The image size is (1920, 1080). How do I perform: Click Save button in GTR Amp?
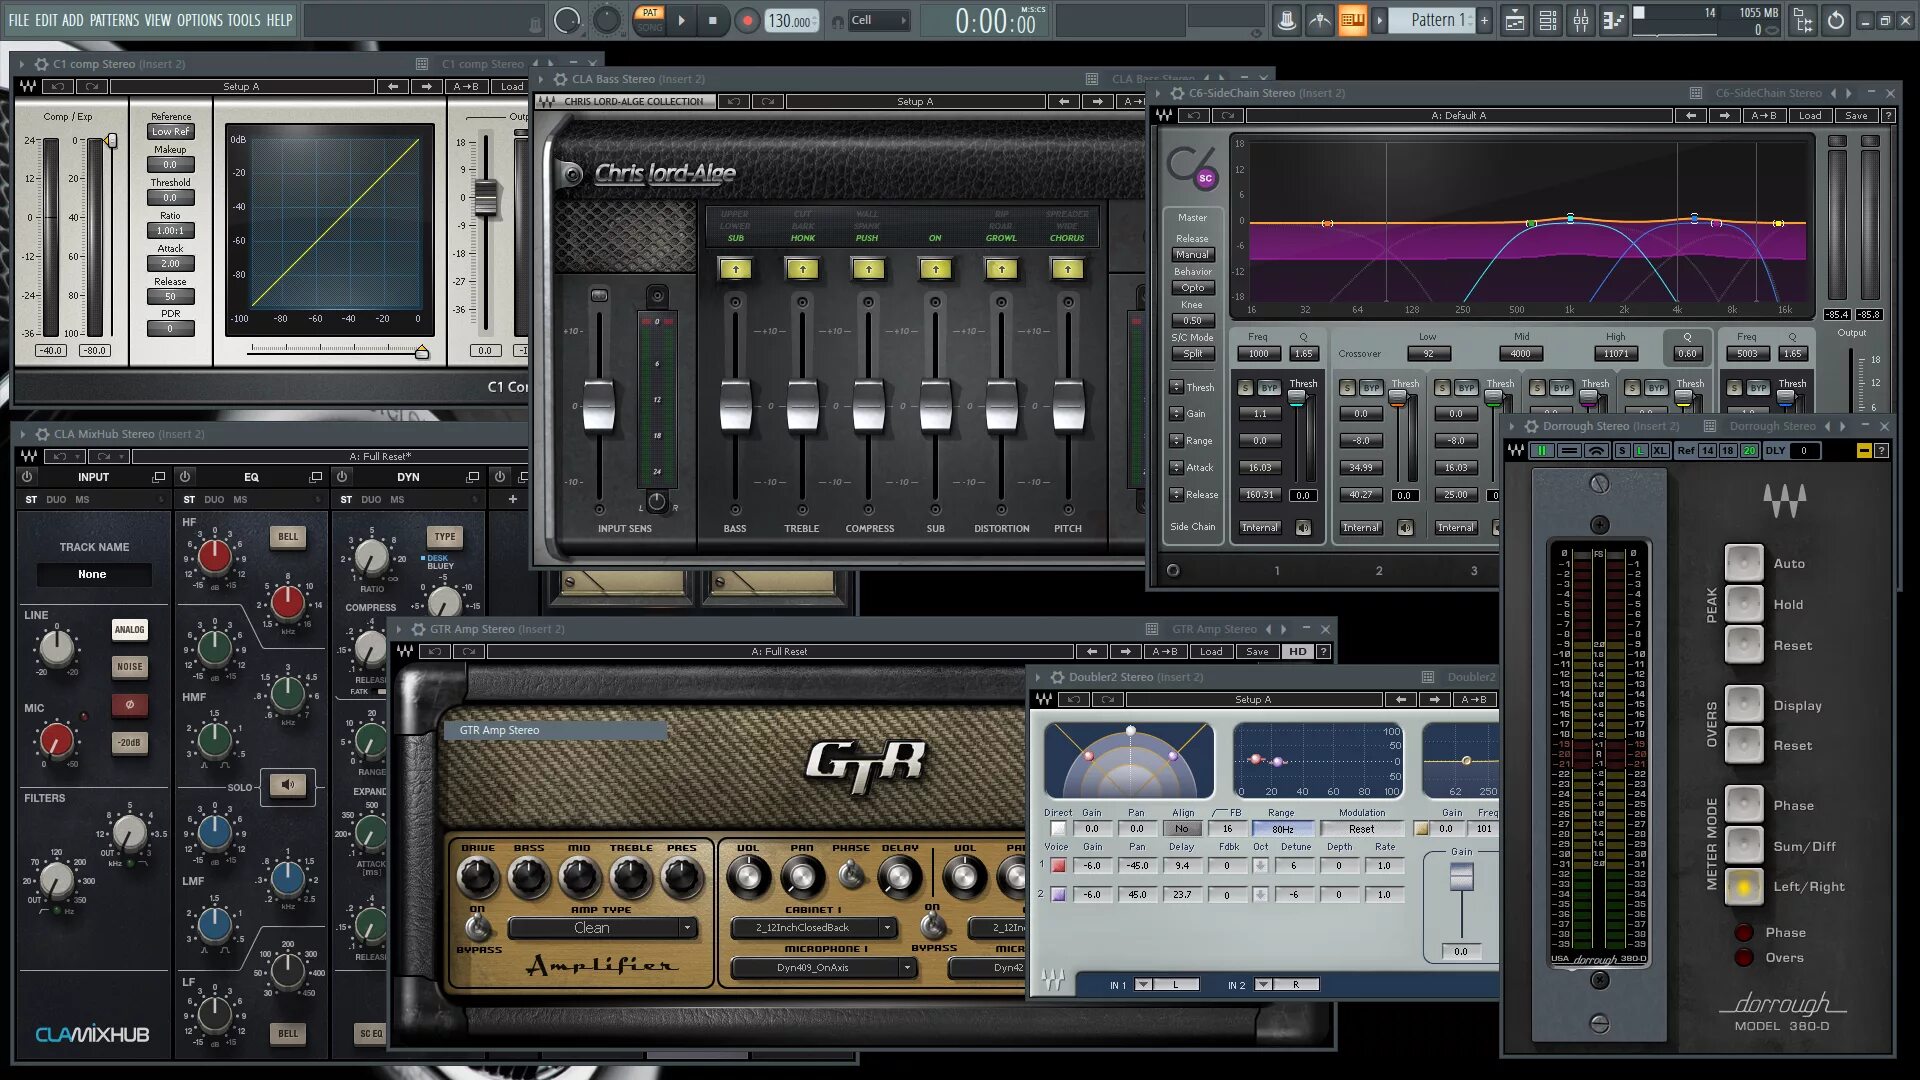pyautogui.click(x=1257, y=652)
